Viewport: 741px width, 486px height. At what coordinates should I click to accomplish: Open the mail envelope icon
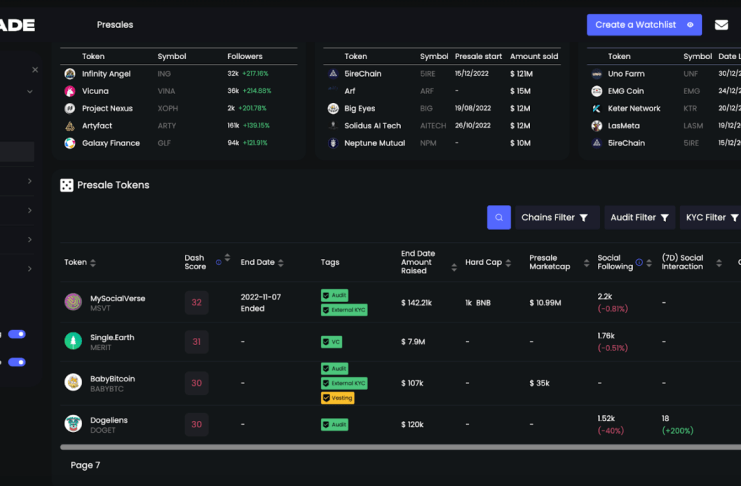[721, 25]
